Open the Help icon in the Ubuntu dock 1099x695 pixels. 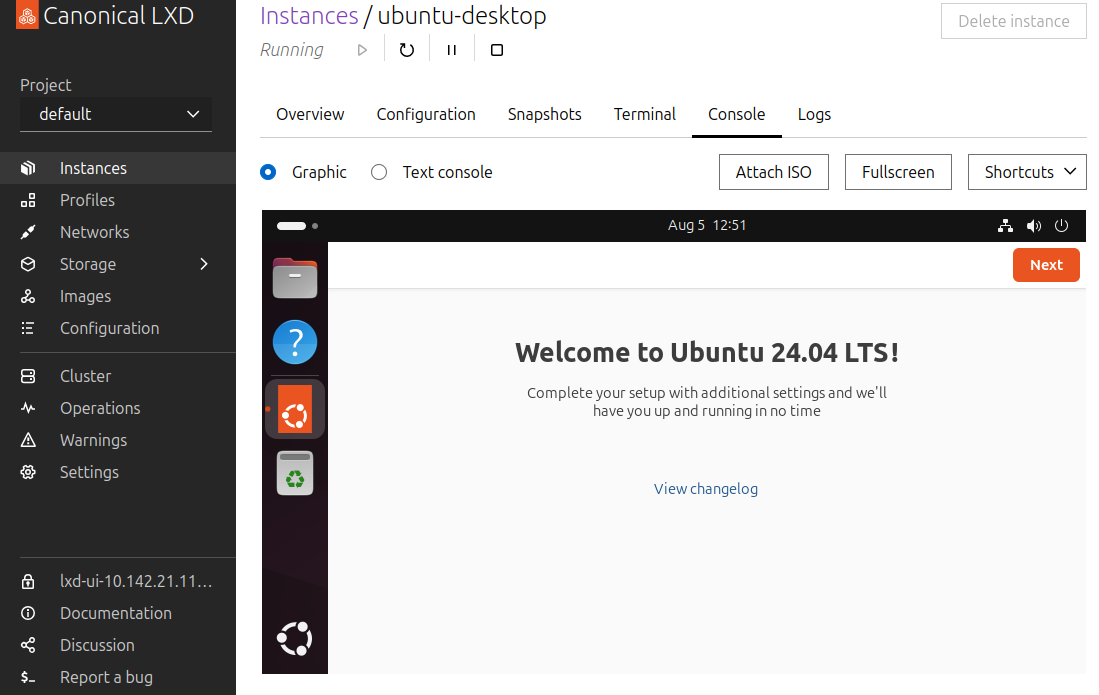pyautogui.click(x=295, y=343)
